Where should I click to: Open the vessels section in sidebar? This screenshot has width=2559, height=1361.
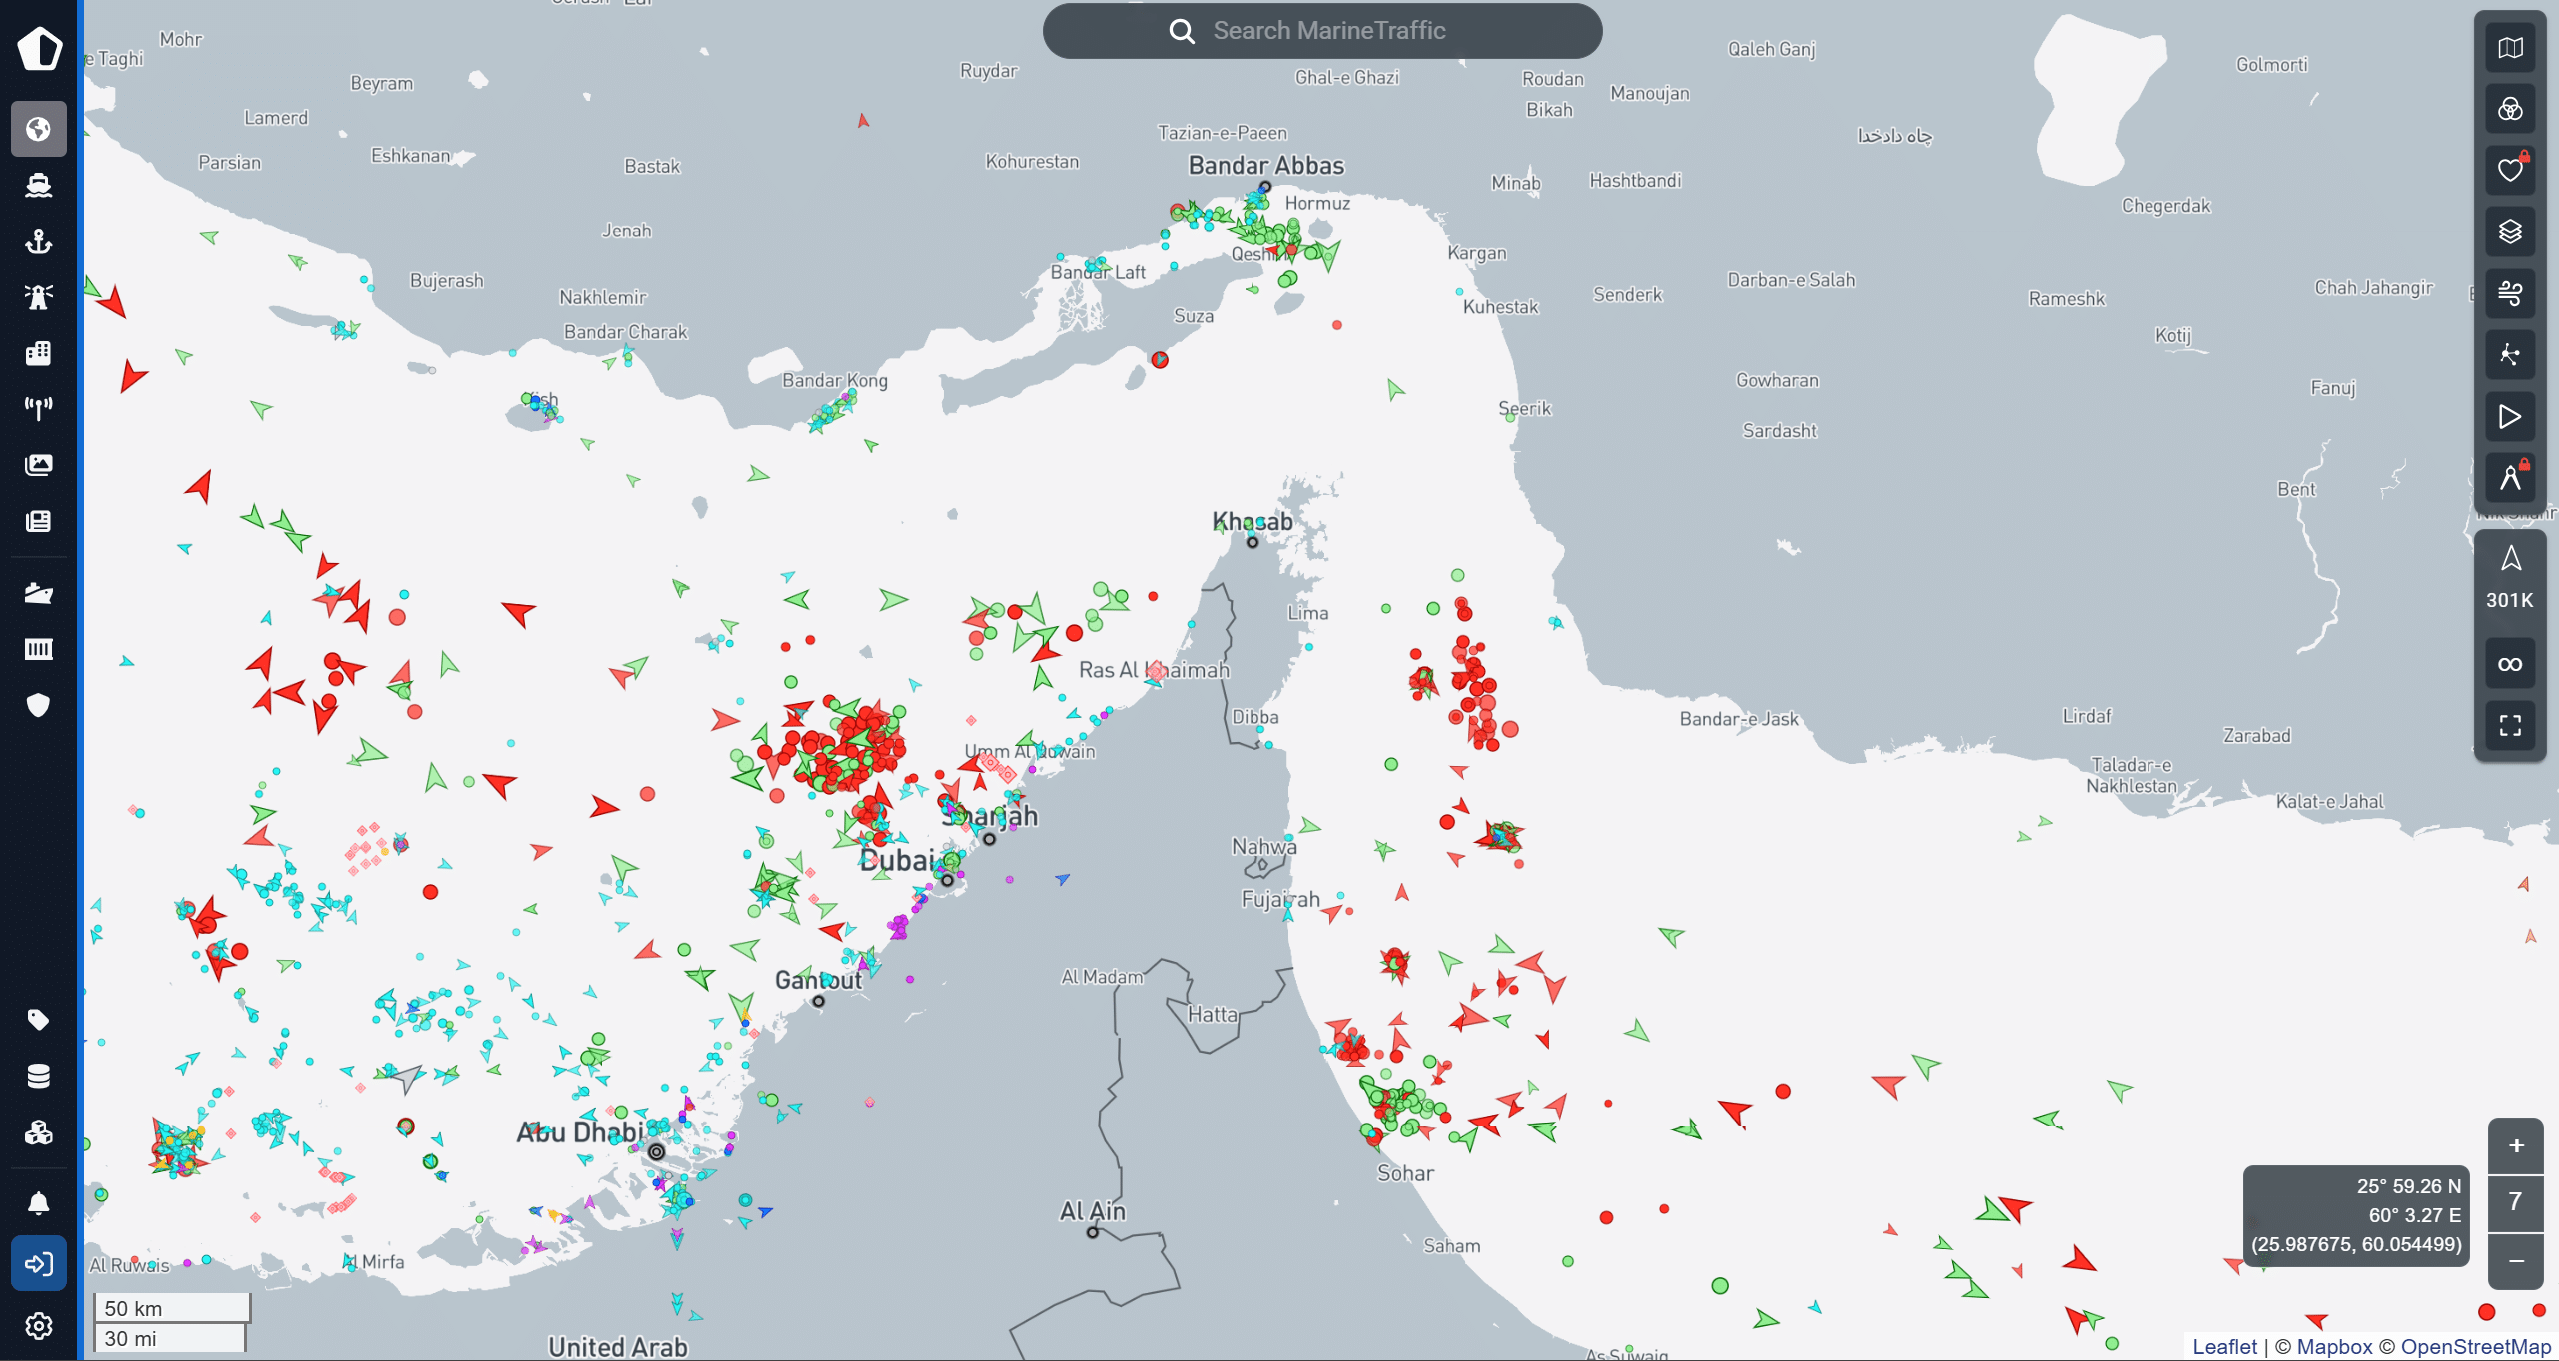coord(38,185)
